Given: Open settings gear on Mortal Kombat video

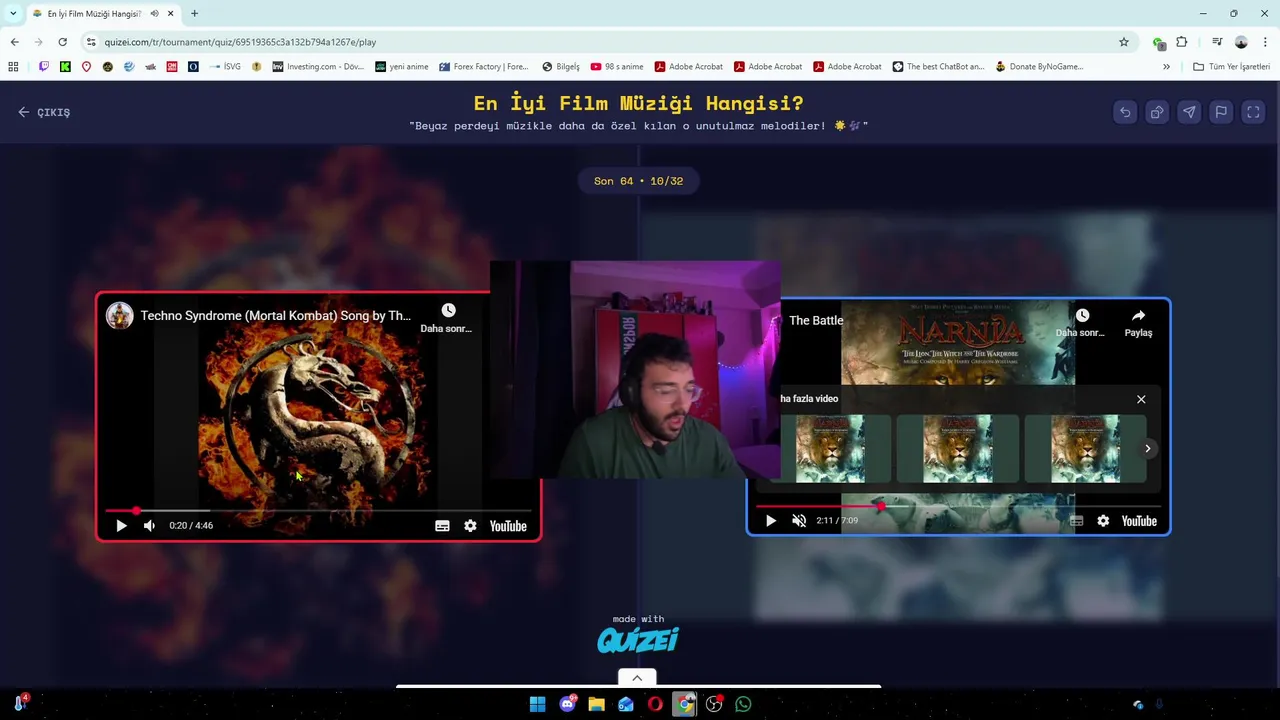Looking at the screenshot, I should (470, 526).
